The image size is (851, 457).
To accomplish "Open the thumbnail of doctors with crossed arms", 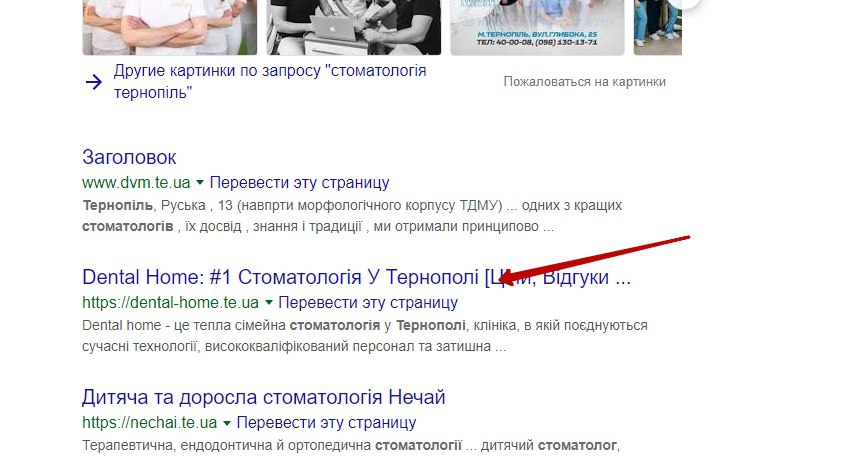I will pos(170,27).
